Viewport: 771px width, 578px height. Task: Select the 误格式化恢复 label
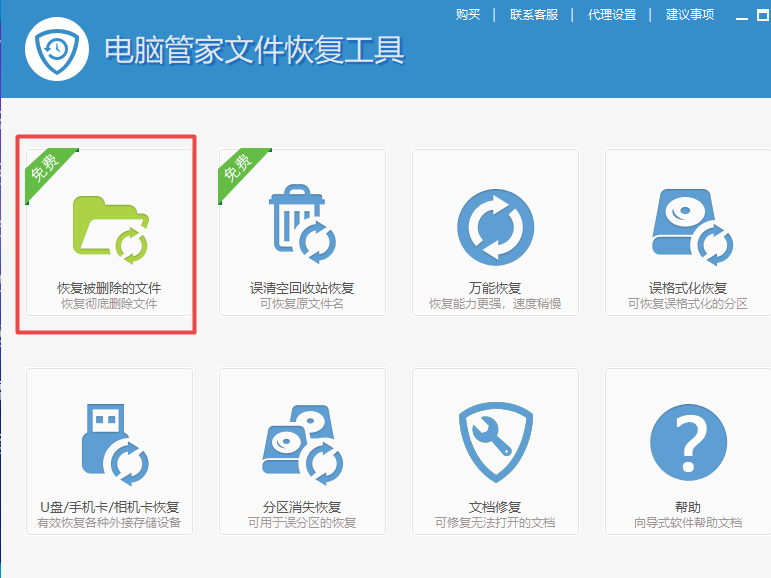(687, 288)
